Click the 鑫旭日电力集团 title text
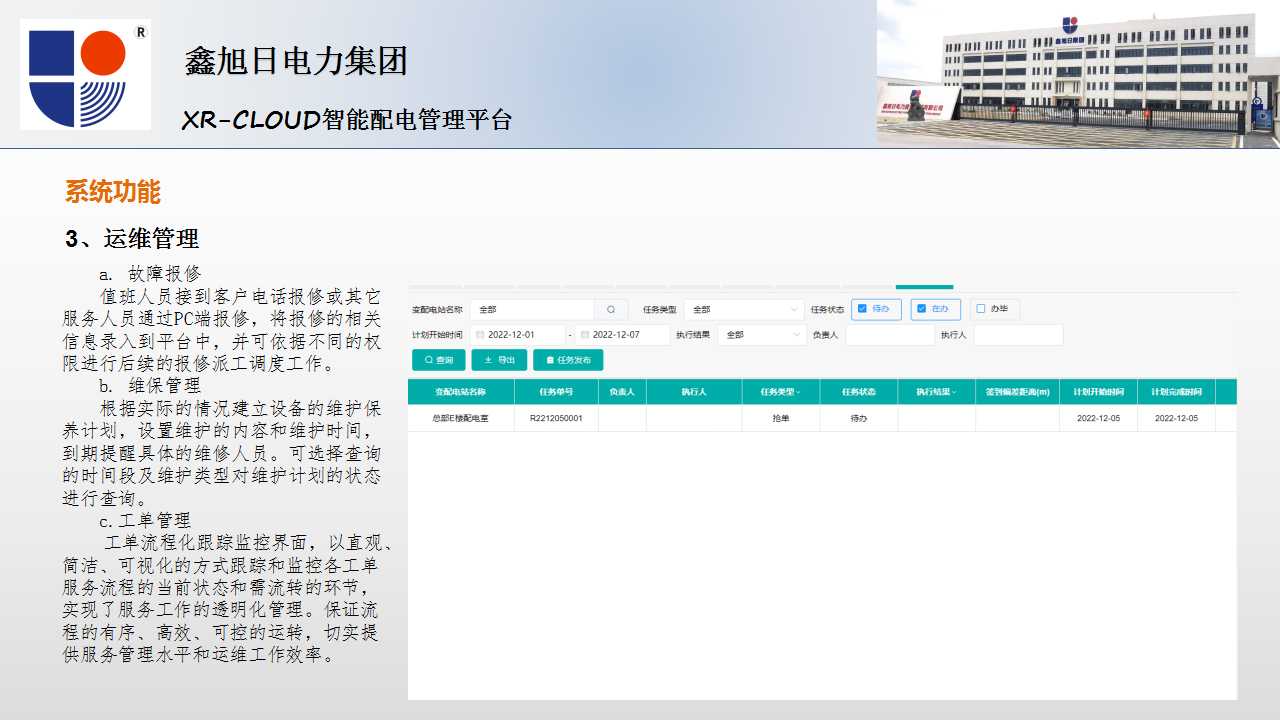This screenshot has height=720, width=1280. pyautogui.click(x=297, y=62)
